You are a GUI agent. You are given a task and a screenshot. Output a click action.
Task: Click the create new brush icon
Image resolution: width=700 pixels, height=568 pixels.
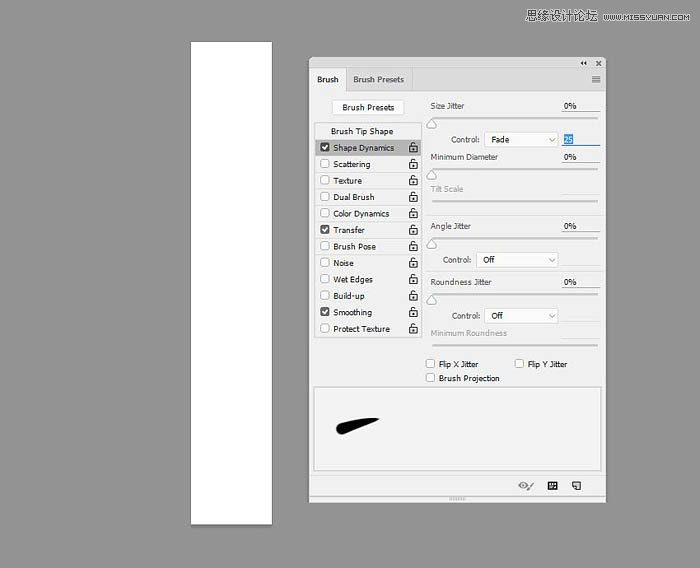pyautogui.click(x=577, y=485)
